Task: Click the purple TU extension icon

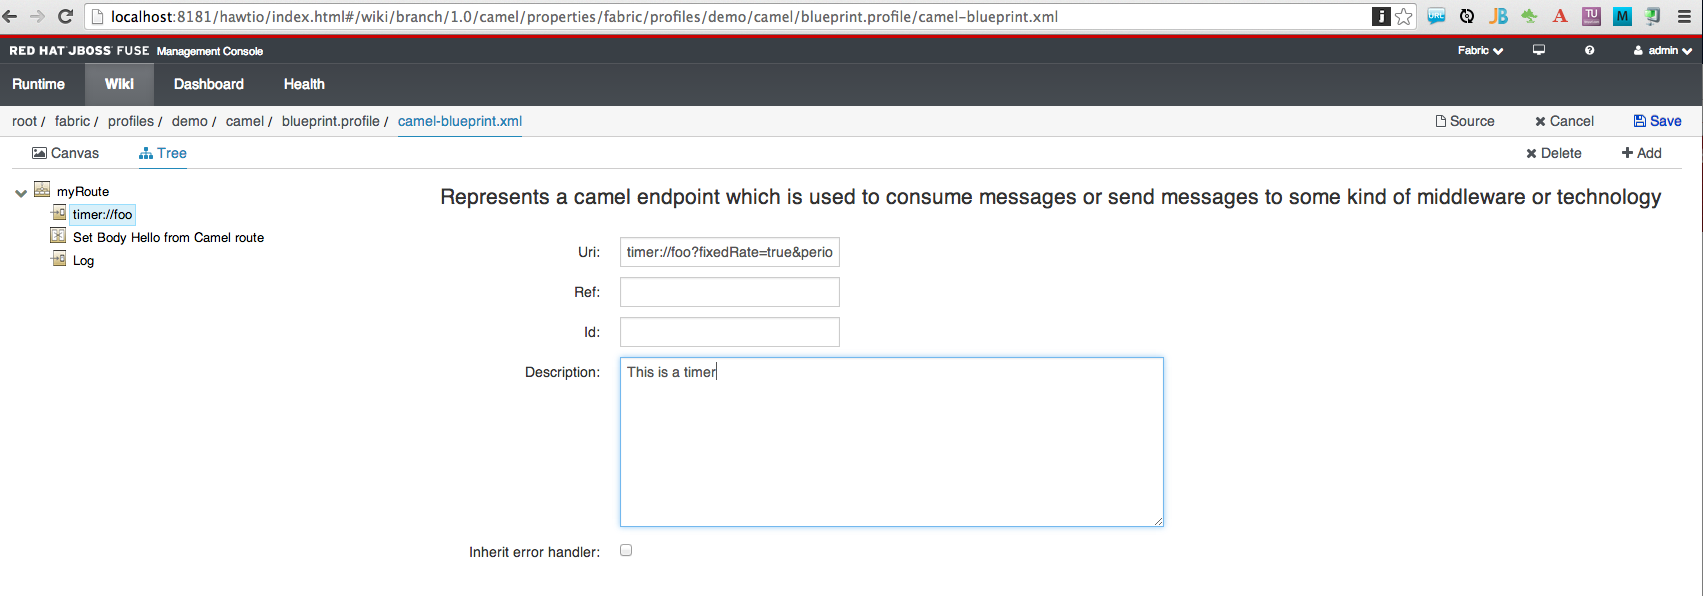Action: [1591, 16]
